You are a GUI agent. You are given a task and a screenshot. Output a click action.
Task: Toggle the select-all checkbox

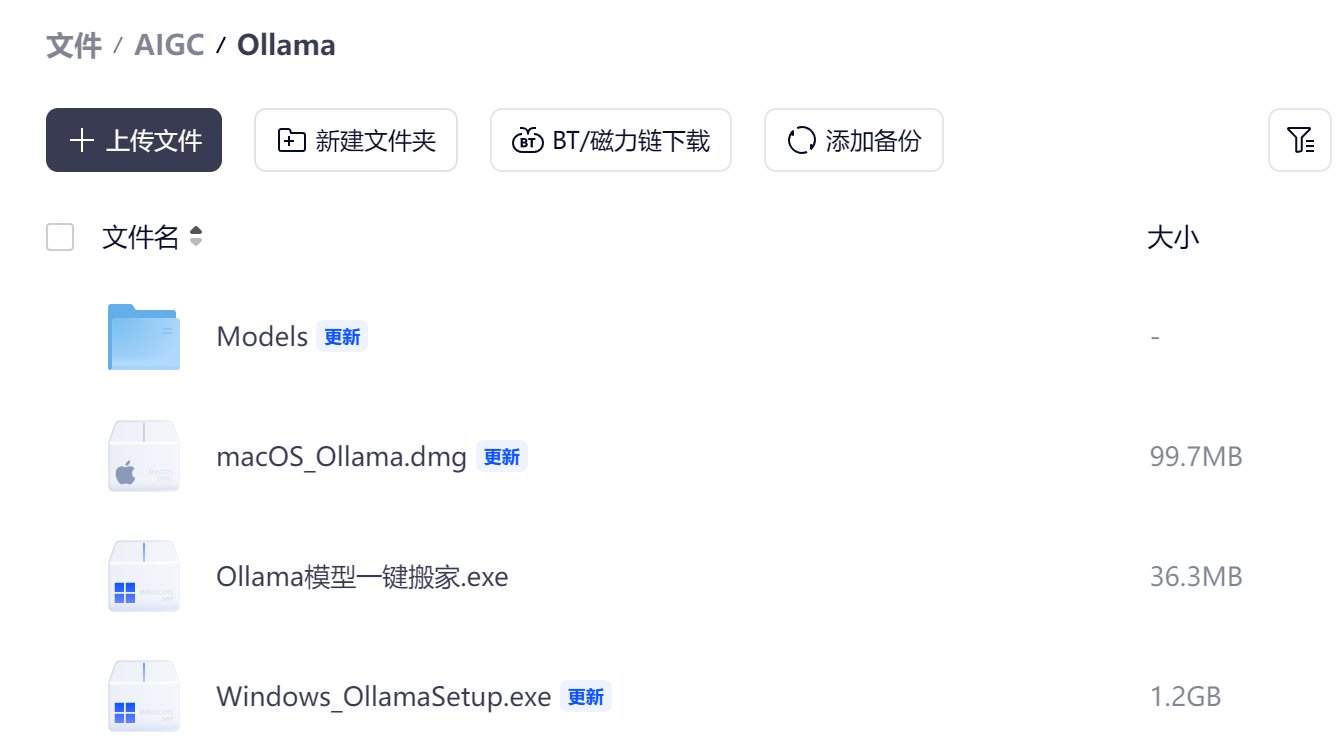tap(60, 237)
